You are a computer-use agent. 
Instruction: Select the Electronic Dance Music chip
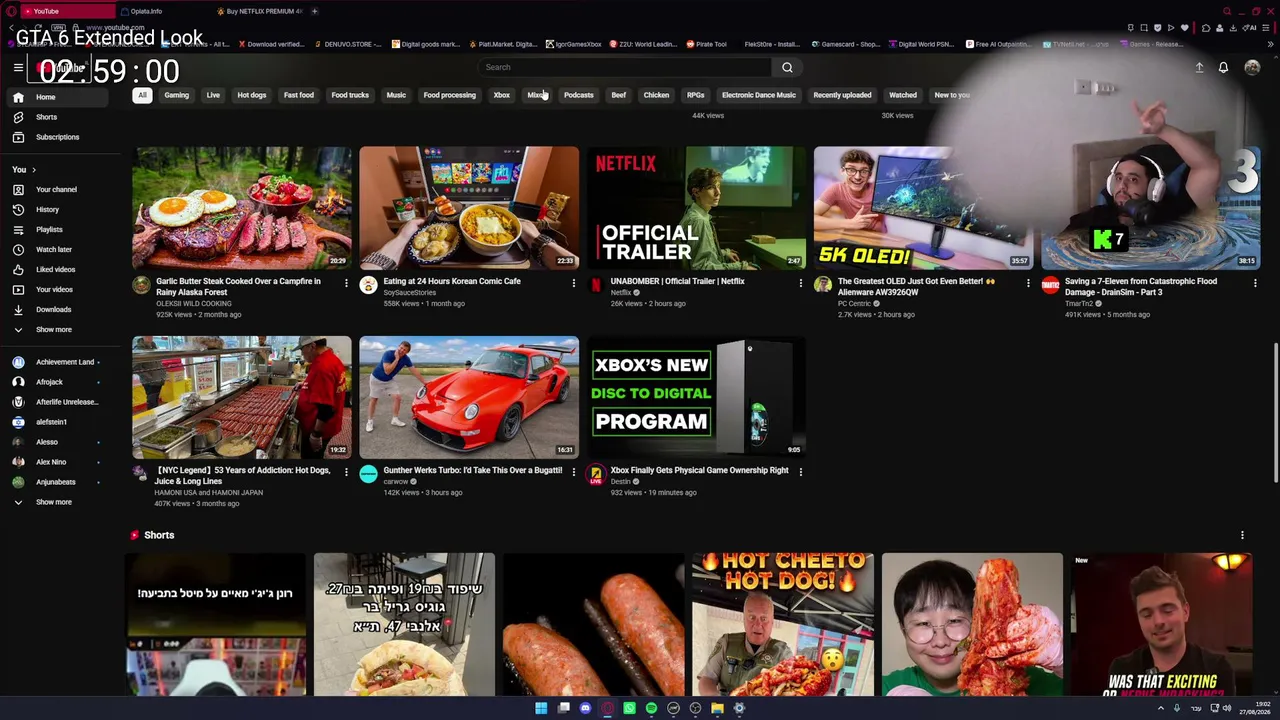click(759, 95)
